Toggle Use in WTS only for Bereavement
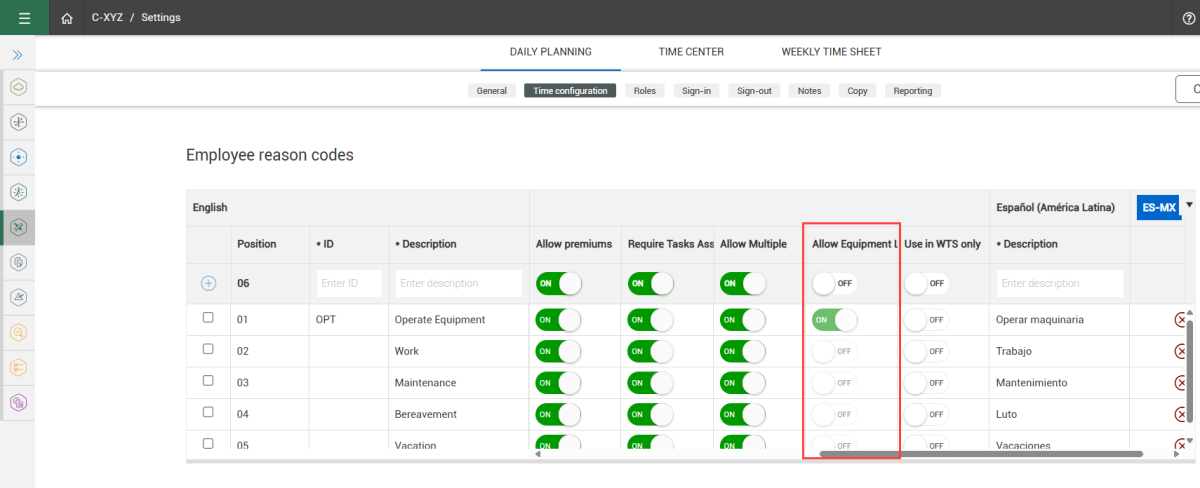Image resolution: width=1200 pixels, height=488 pixels. (926, 414)
